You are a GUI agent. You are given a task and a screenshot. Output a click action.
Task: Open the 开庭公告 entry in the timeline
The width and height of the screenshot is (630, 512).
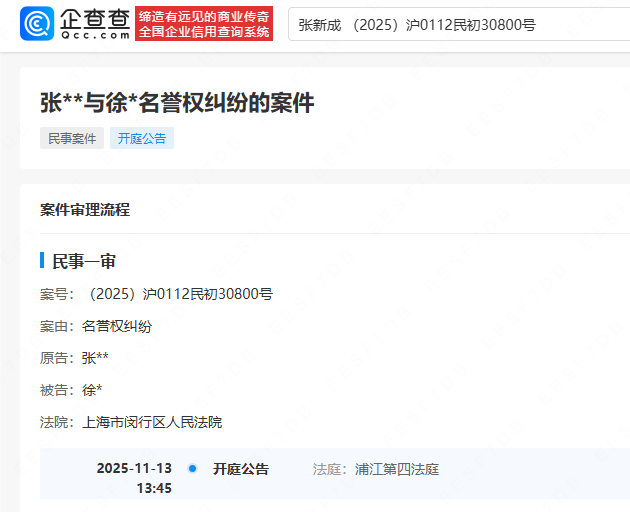[x=241, y=469]
